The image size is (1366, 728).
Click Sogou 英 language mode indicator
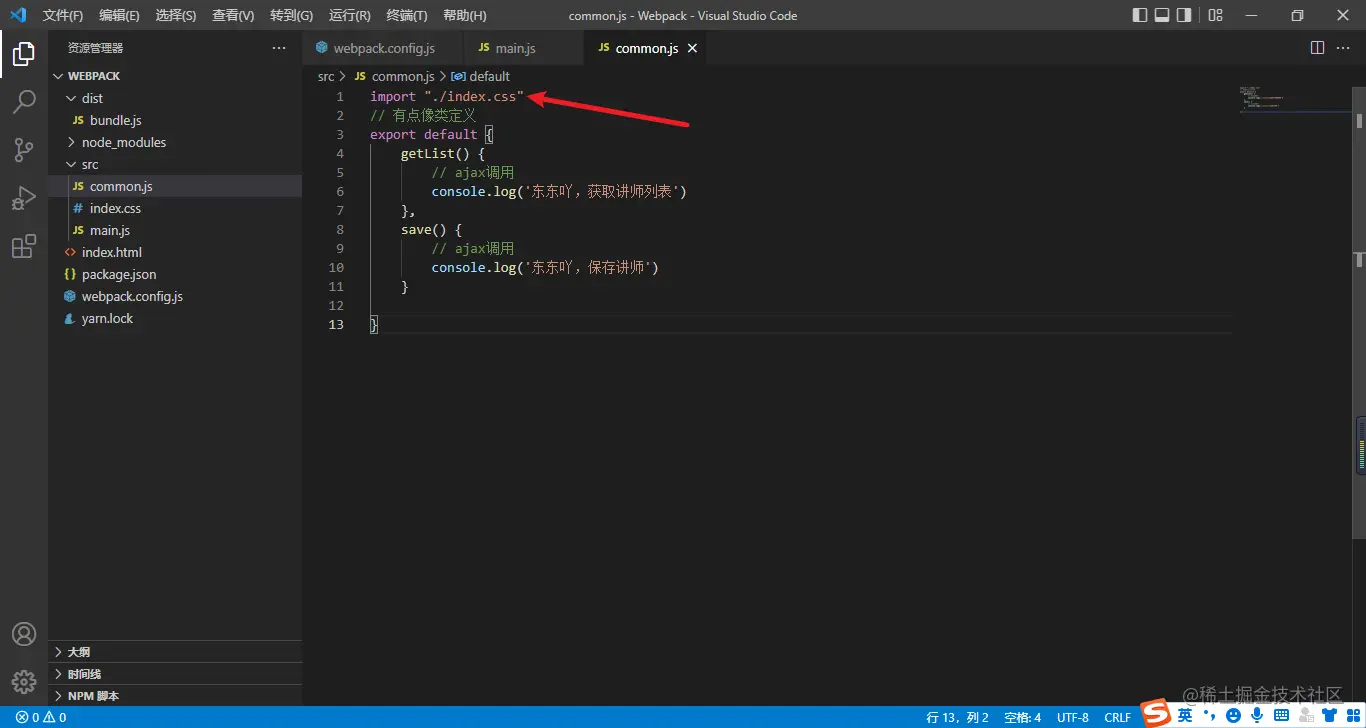pos(1185,715)
